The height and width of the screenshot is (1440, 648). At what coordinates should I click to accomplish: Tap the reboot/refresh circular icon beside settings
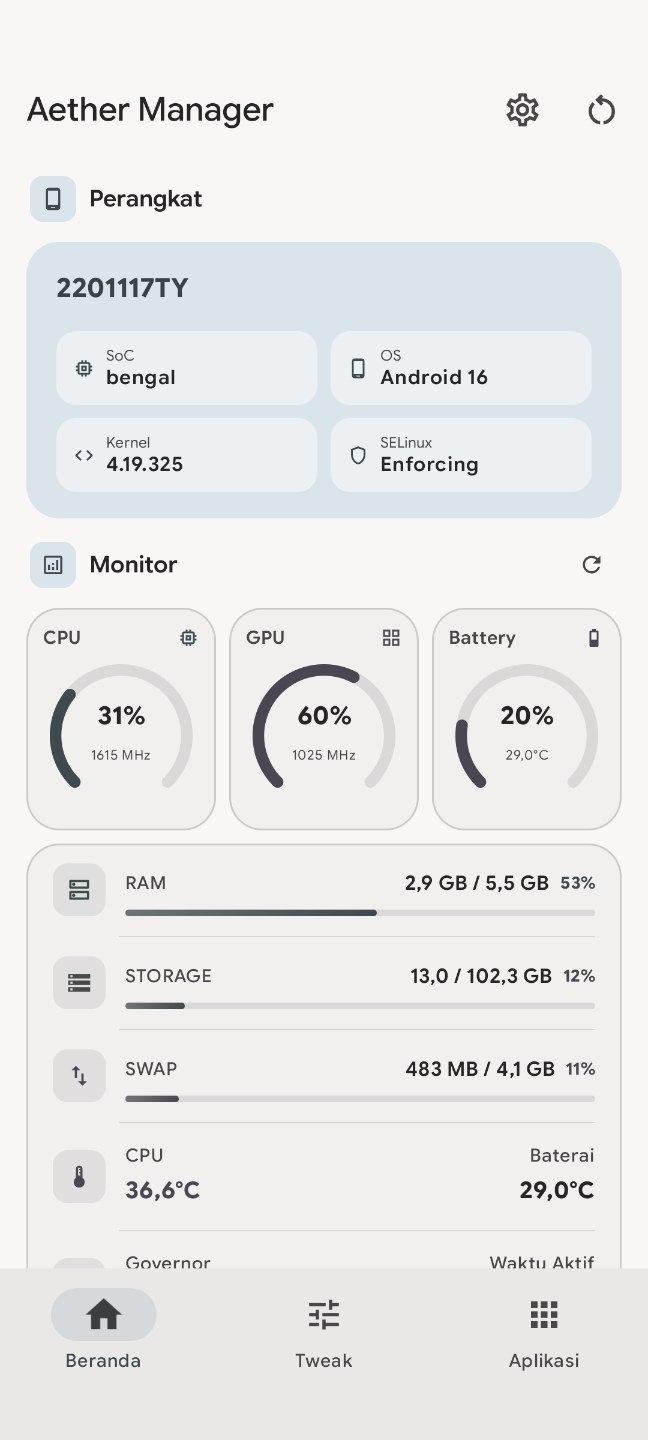(x=601, y=110)
